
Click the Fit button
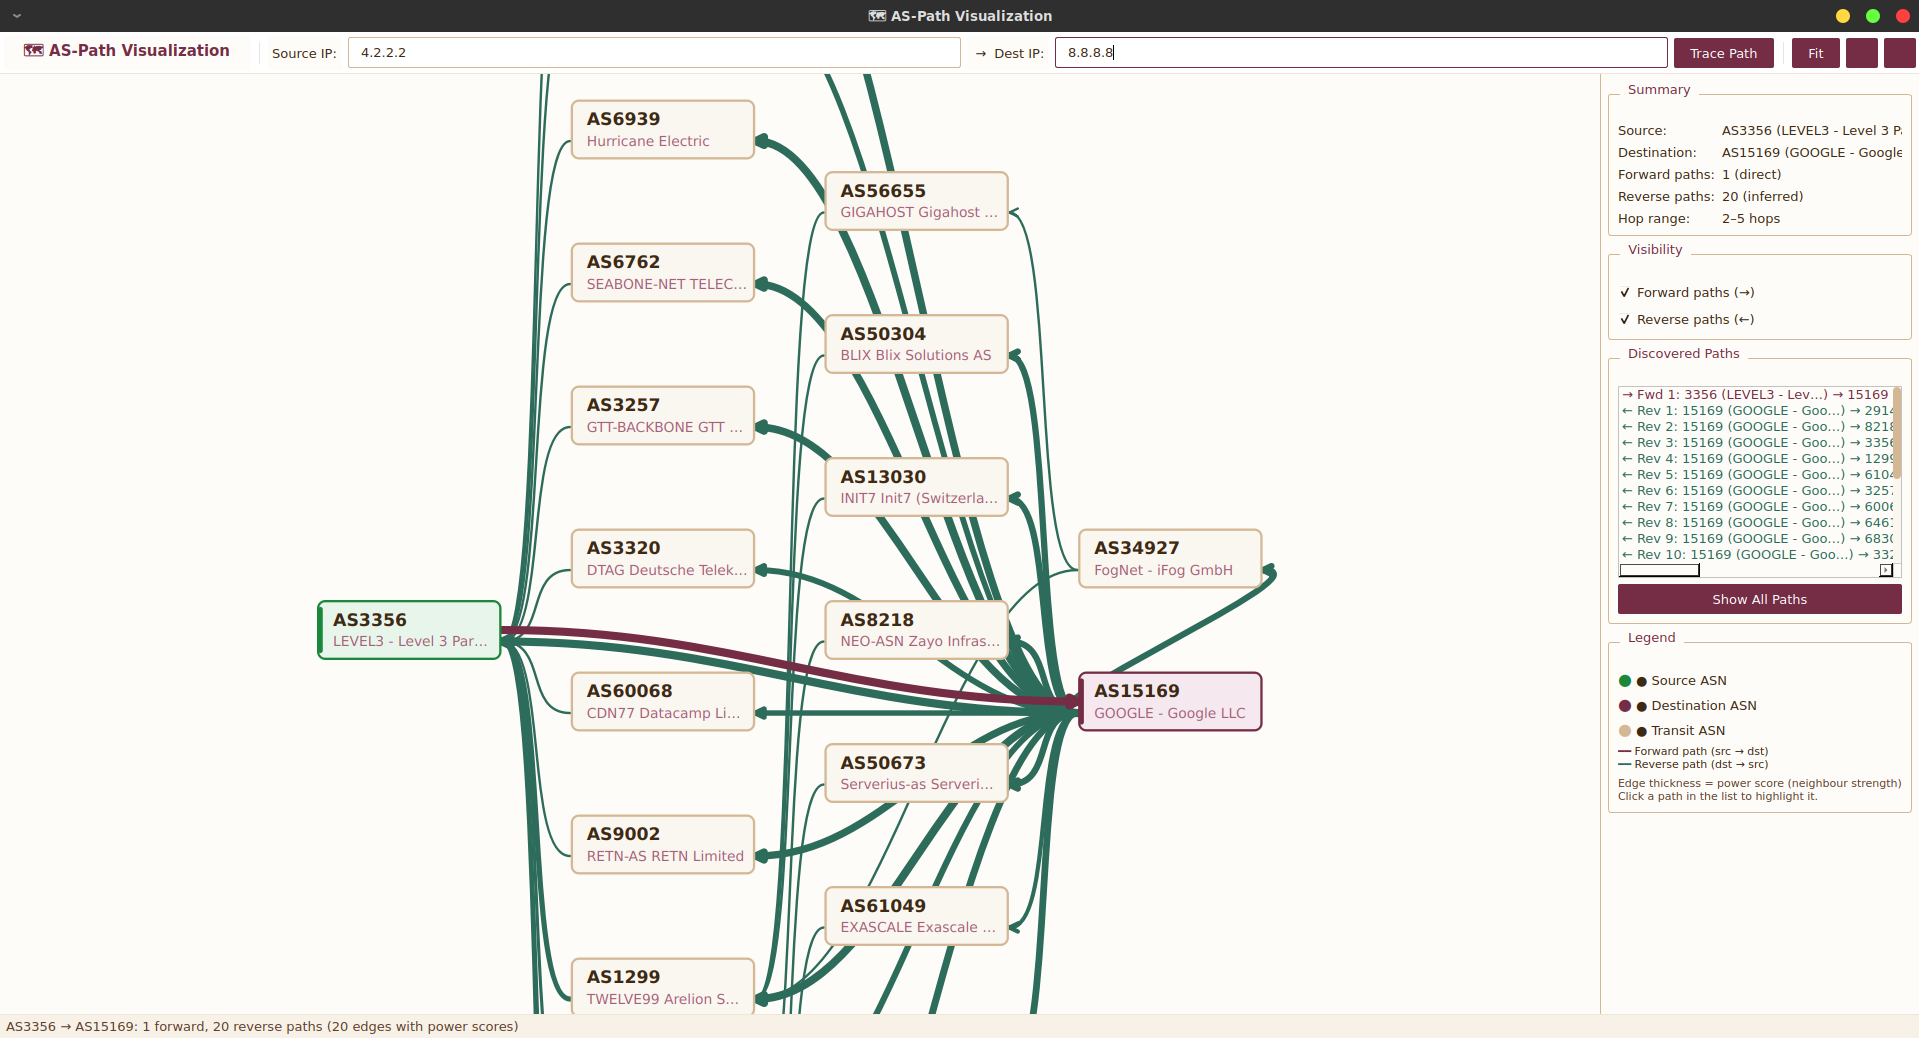coord(1815,53)
